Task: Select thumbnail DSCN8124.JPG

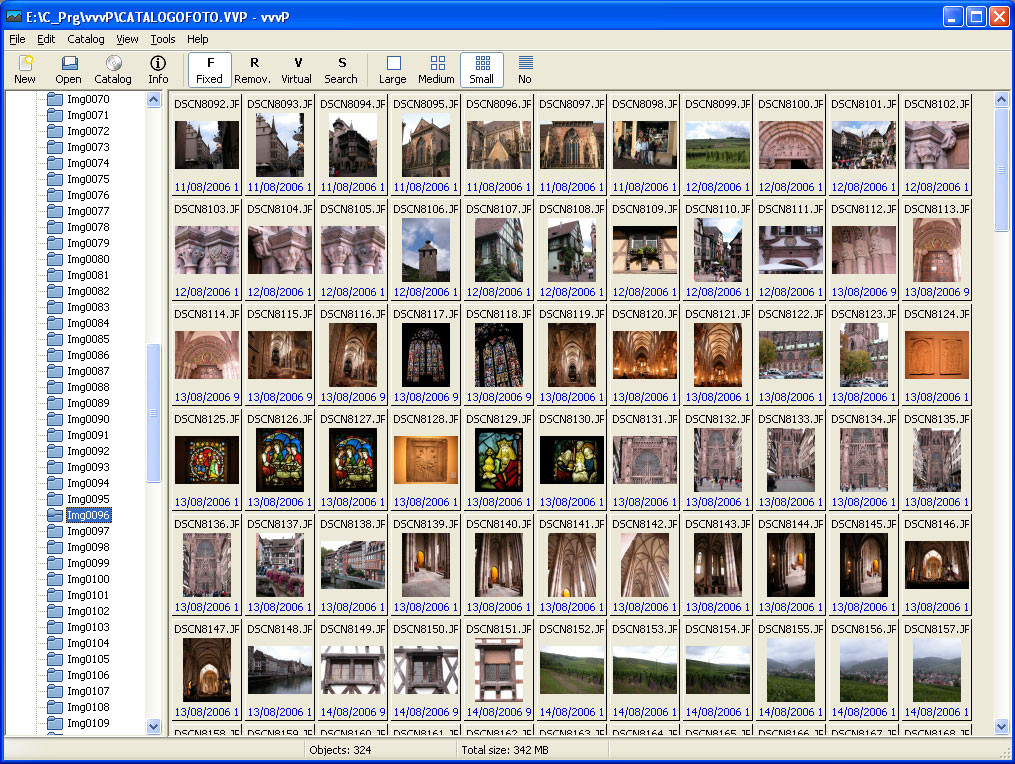Action: pos(937,355)
